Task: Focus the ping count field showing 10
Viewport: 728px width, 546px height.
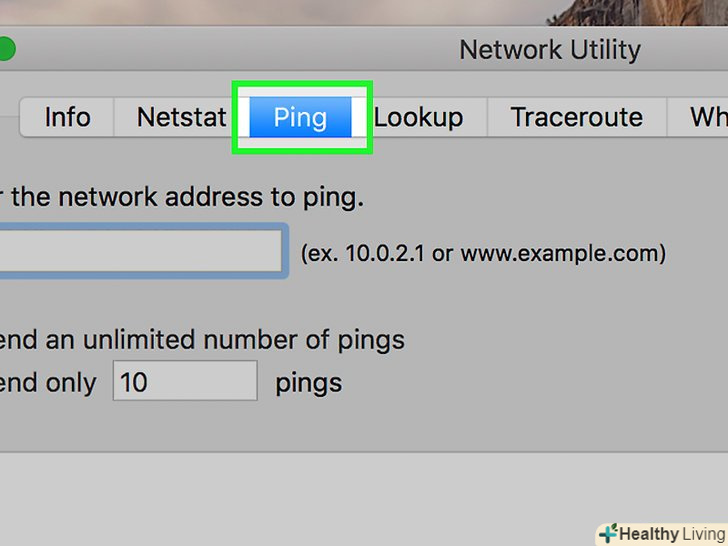Action: click(184, 382)
